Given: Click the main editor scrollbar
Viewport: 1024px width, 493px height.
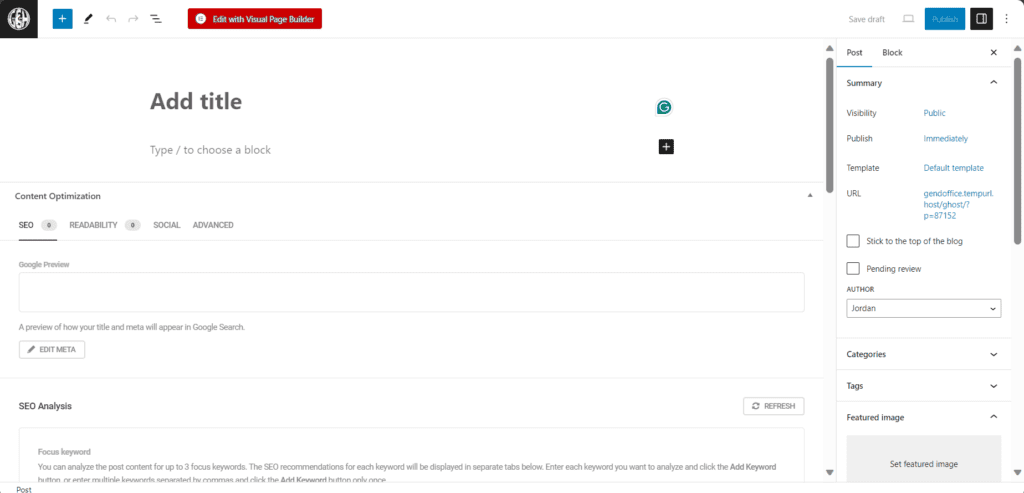Looking at the screenshot, I should coord(829,124).
